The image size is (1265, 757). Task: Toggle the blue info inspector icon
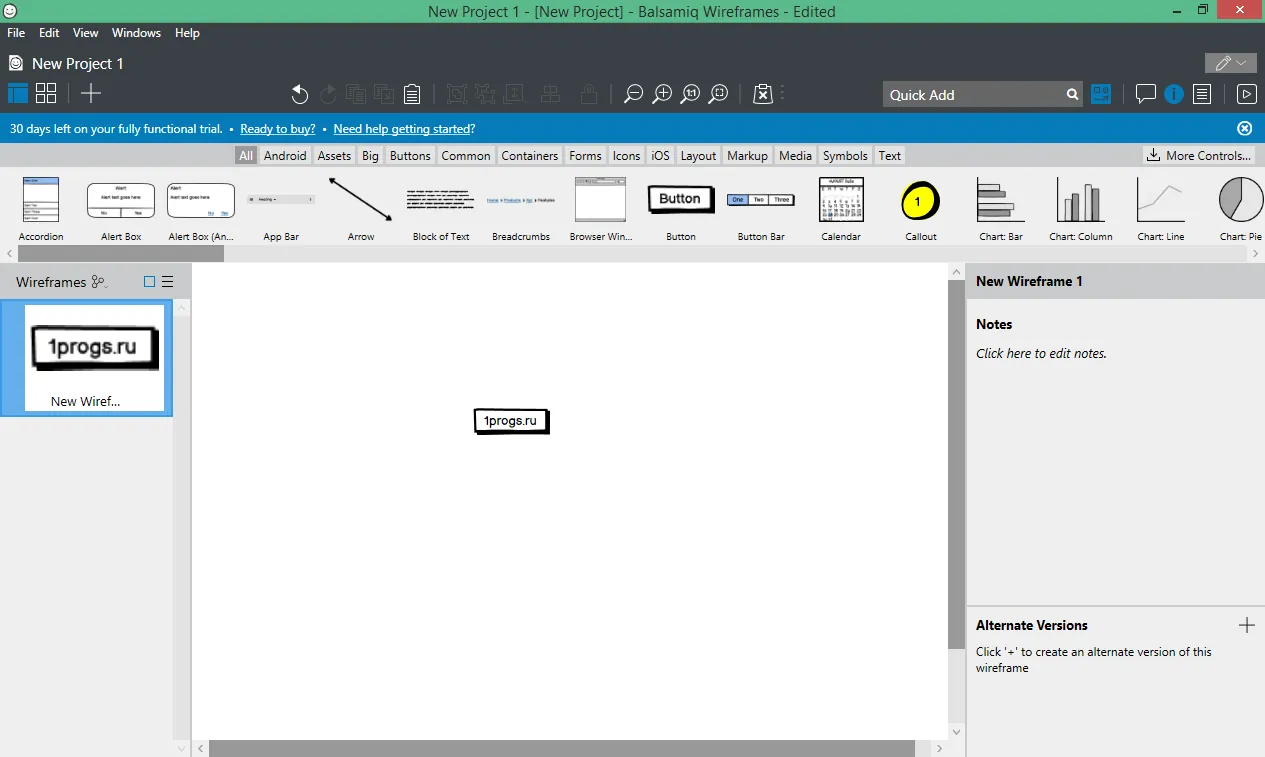tap(1174, 94)
